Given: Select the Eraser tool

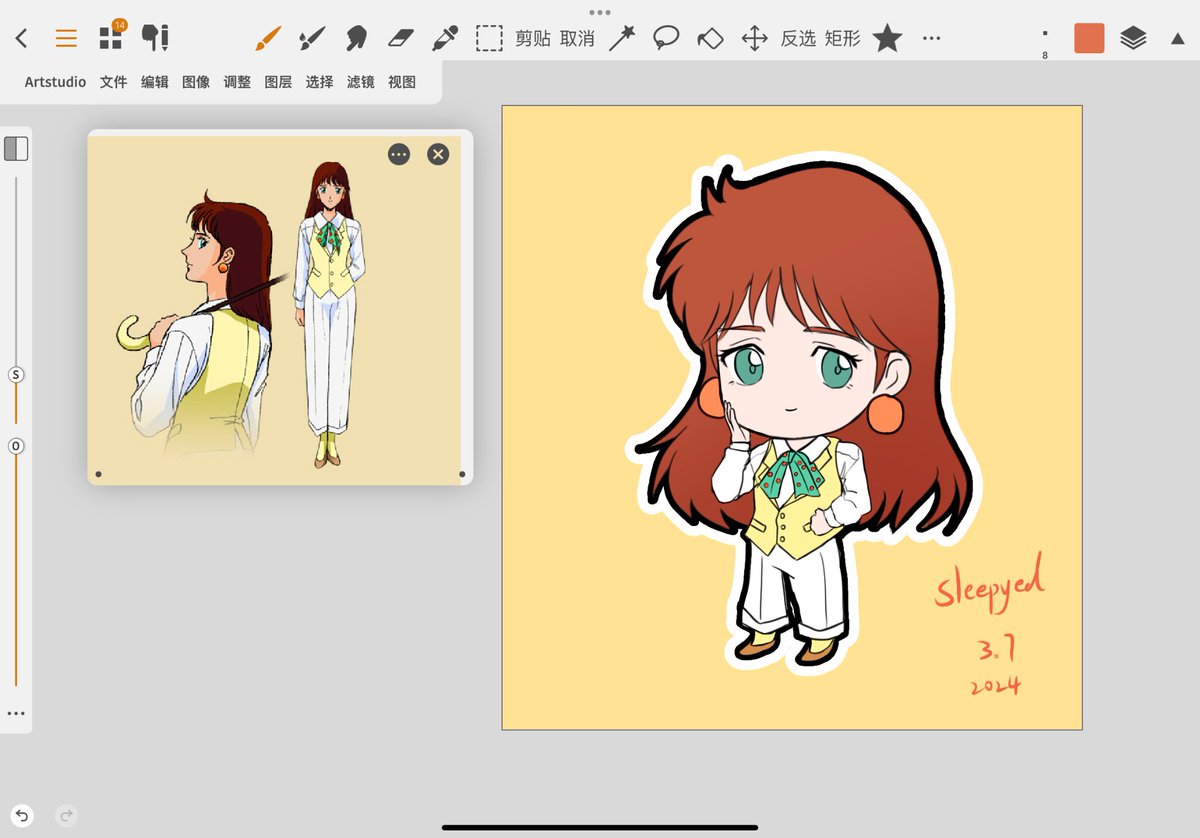Looking at the screenshot, I should (400, 39).
